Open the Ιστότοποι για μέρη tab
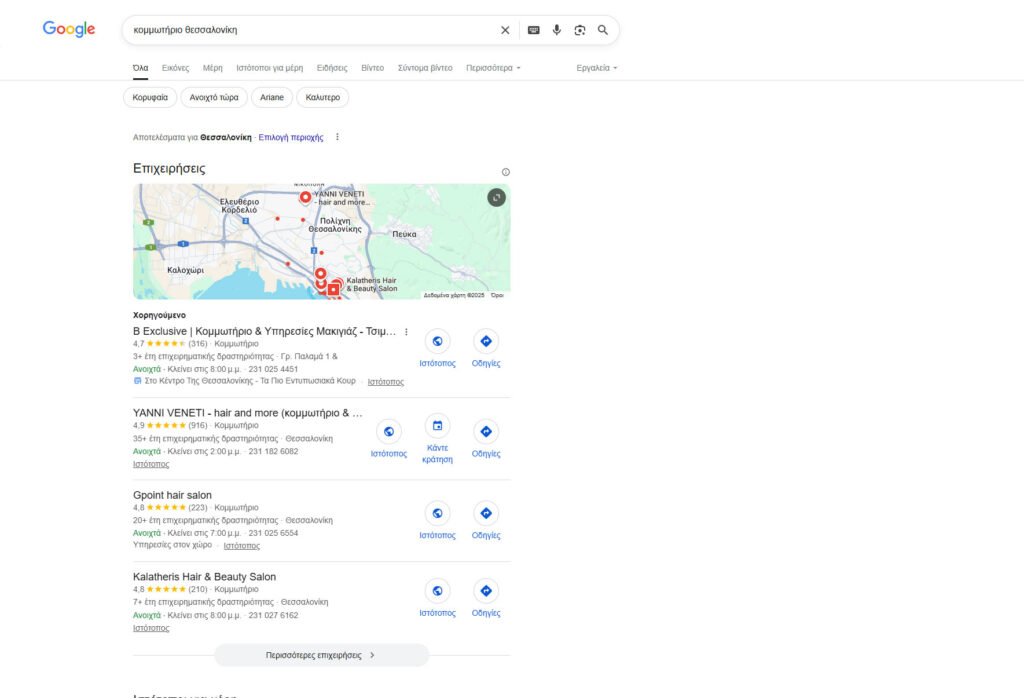 [270, 68]
